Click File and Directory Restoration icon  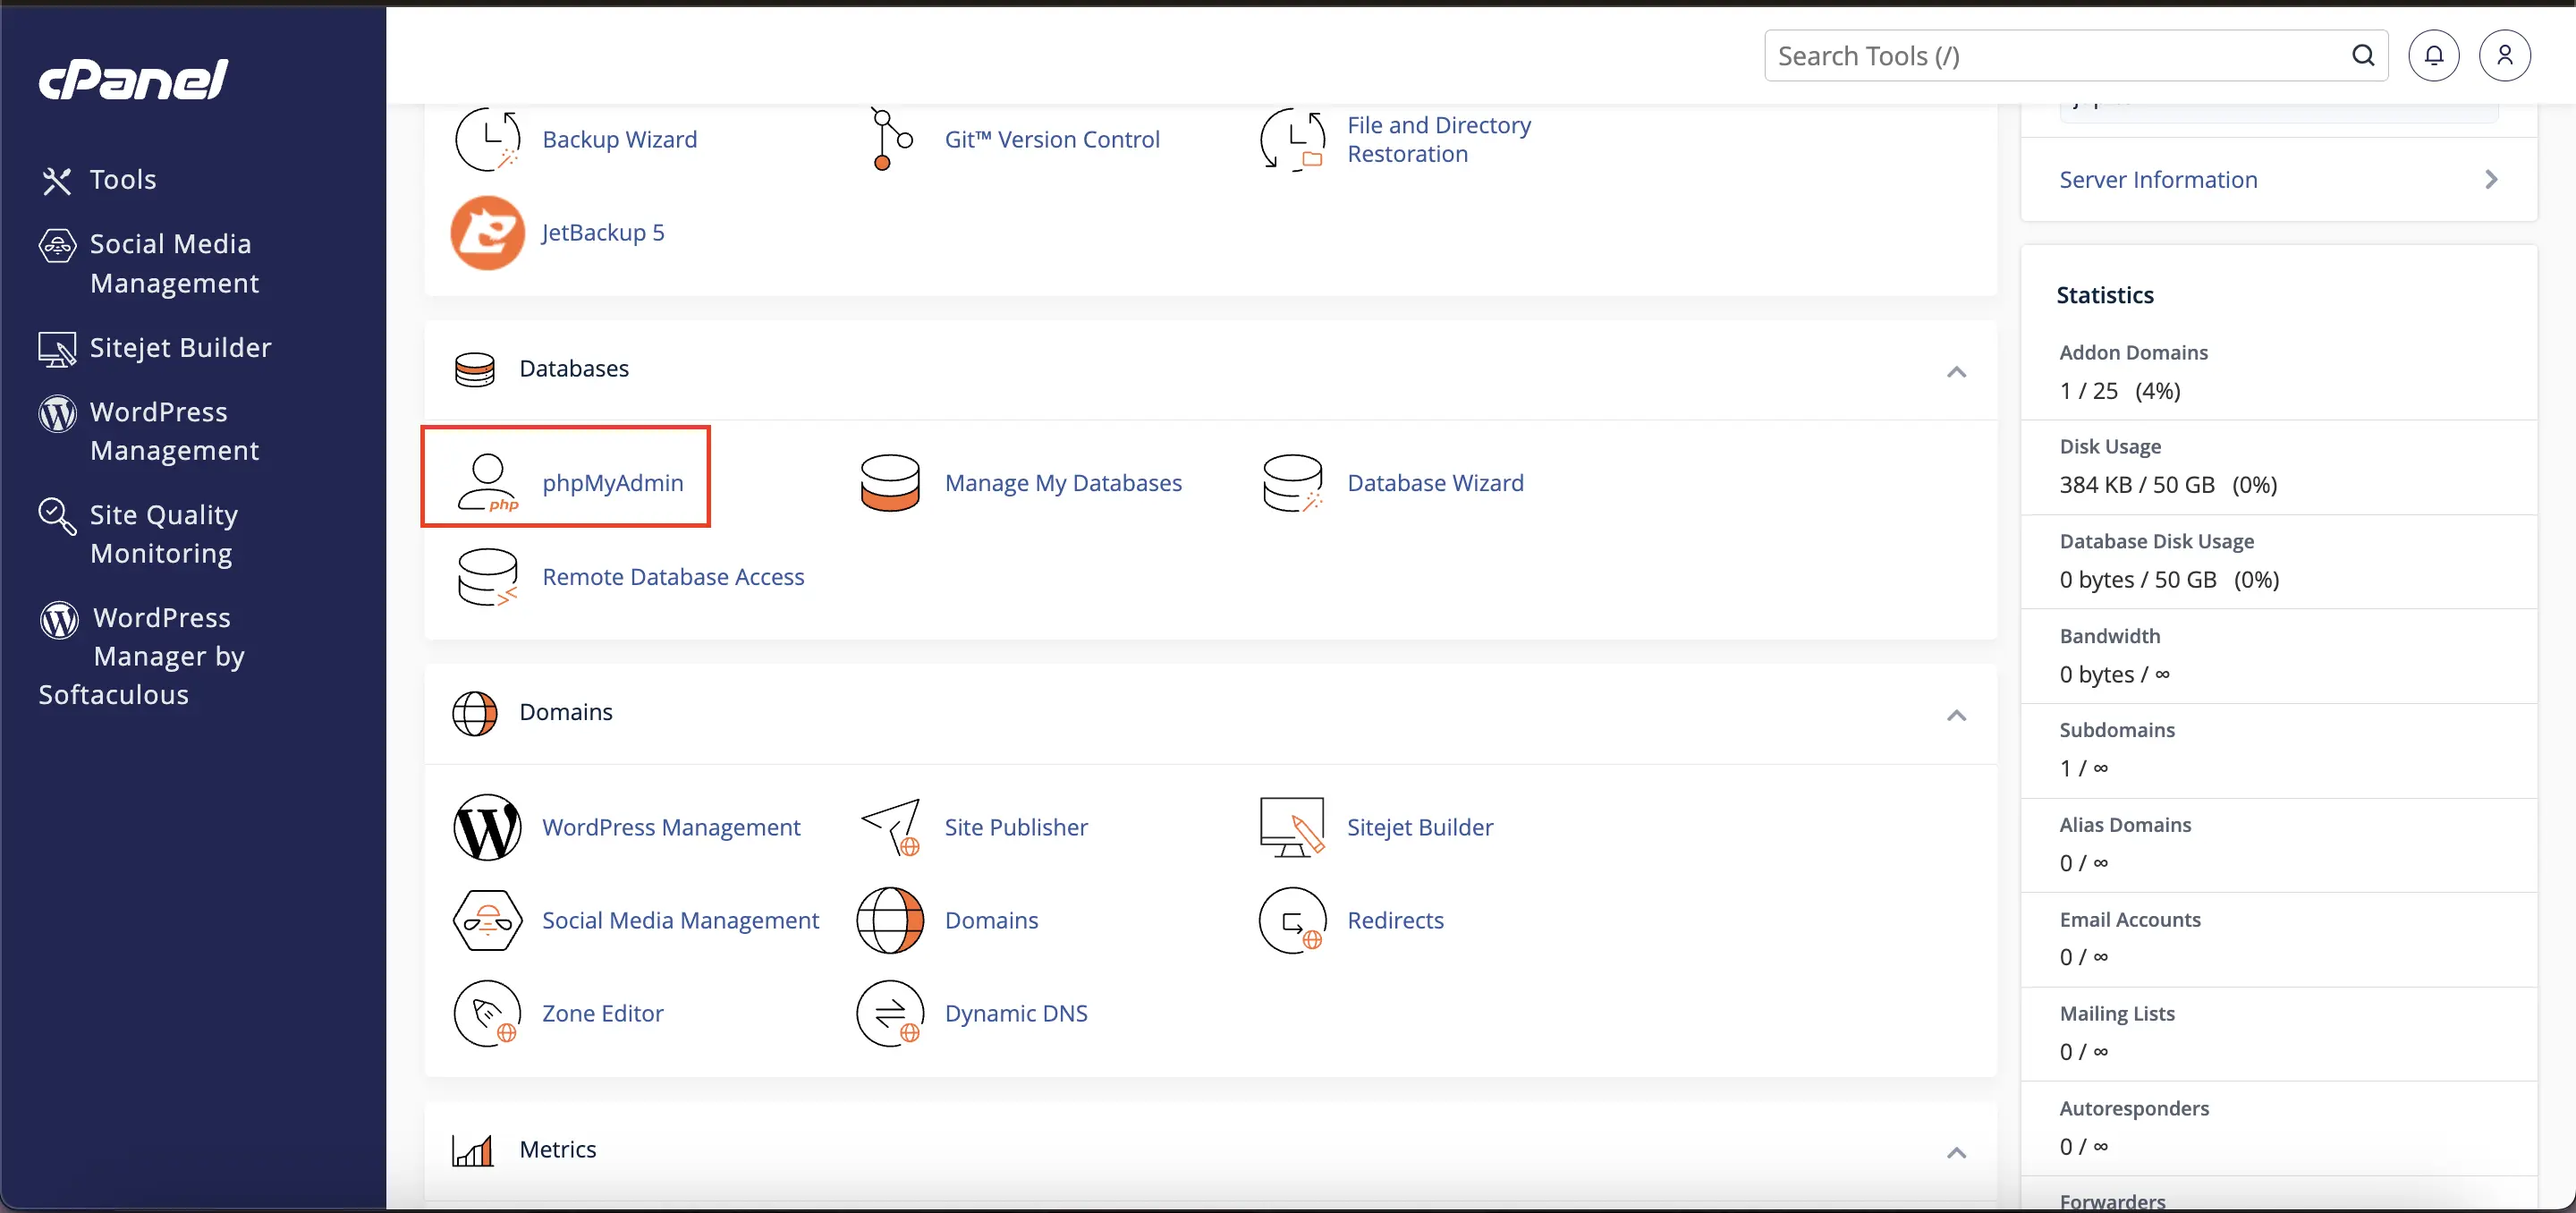pyautogui.click(x=1292, y=139)
